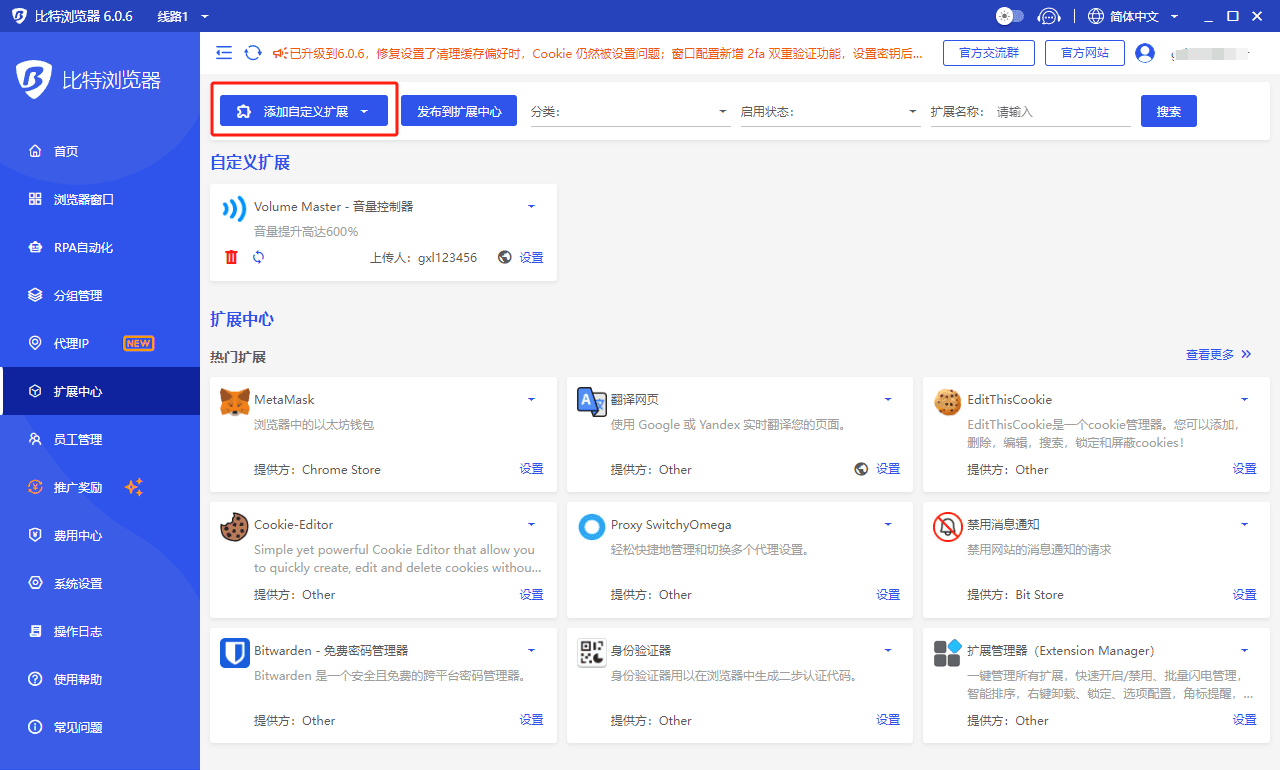Click the Cookie-Editor cookie icon

click(x=235, y=527)
